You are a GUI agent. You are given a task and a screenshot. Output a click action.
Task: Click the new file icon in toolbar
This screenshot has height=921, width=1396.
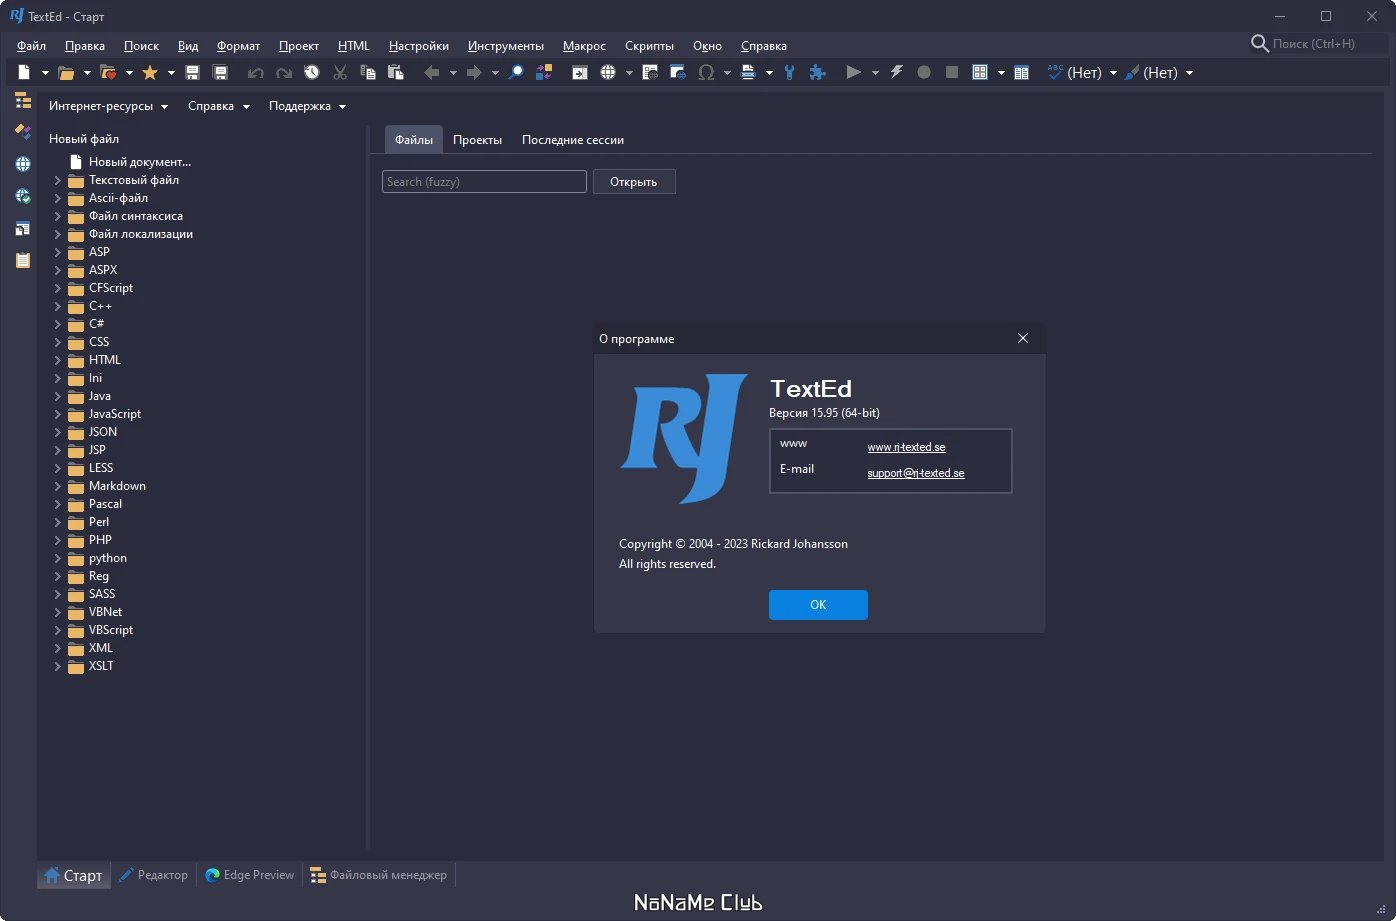point(24,72)
